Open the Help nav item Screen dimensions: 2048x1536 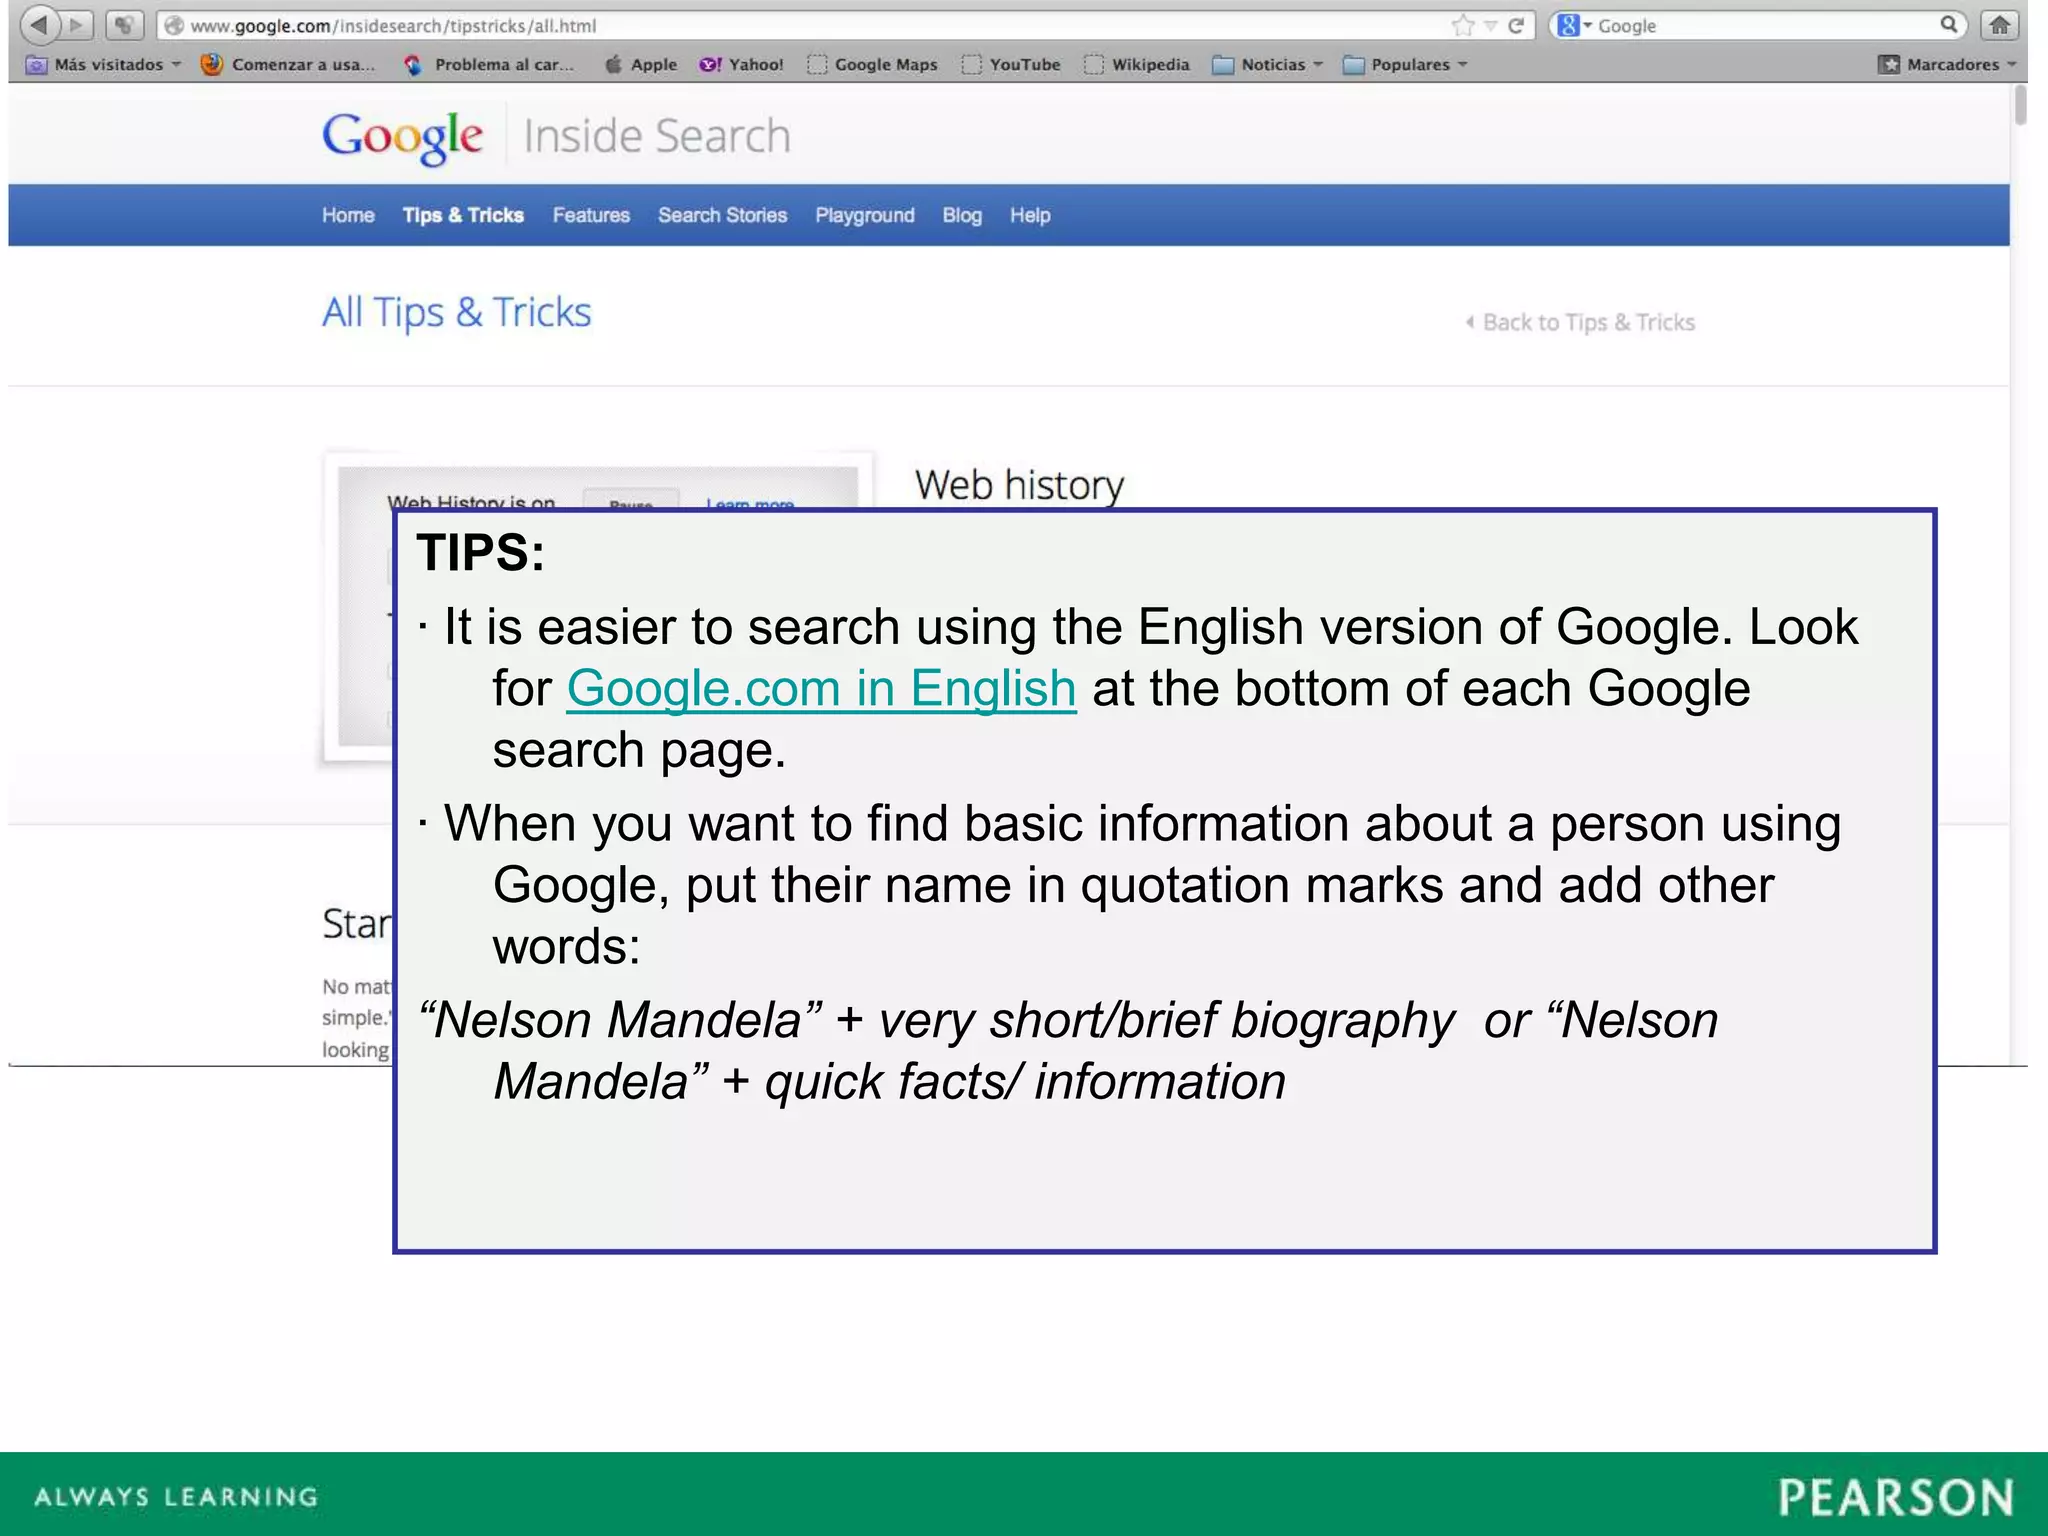coord(1030,215)
